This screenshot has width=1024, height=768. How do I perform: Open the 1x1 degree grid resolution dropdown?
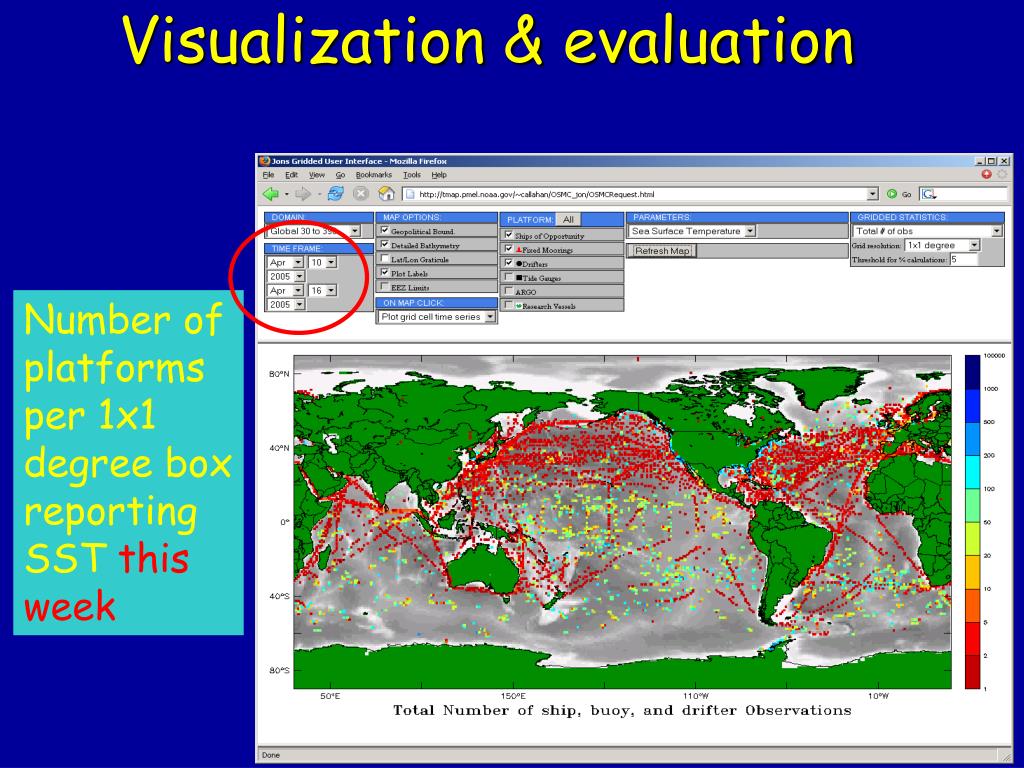(942, 245)
